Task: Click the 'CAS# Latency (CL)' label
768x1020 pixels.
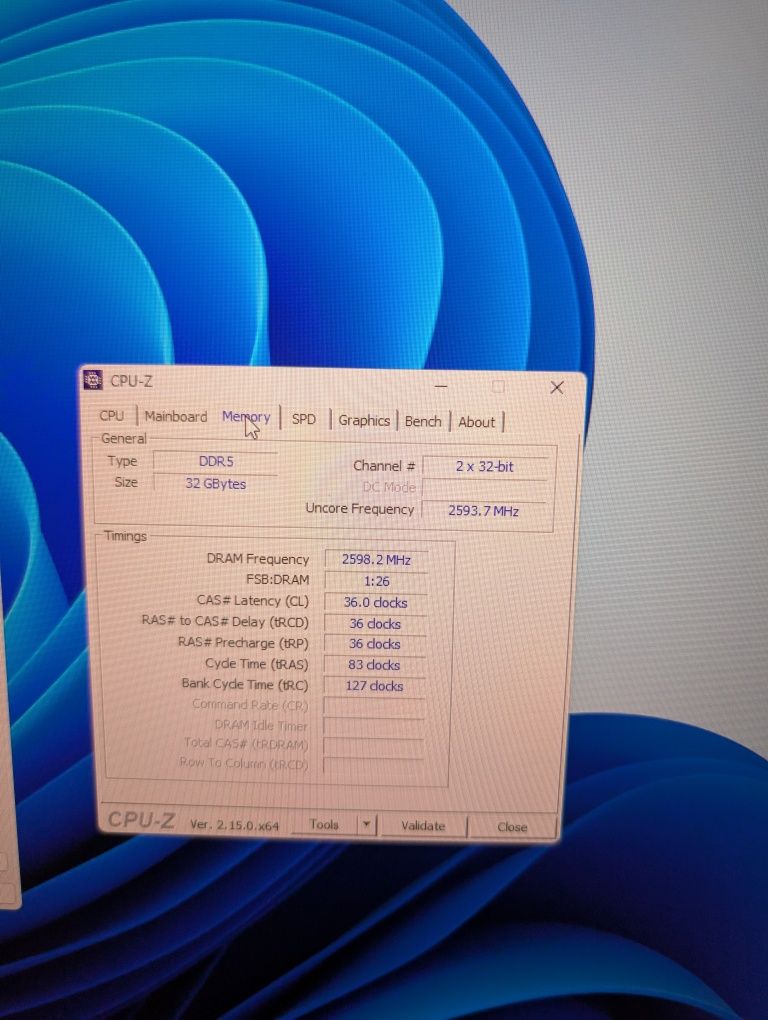Action: coord(252,600)
